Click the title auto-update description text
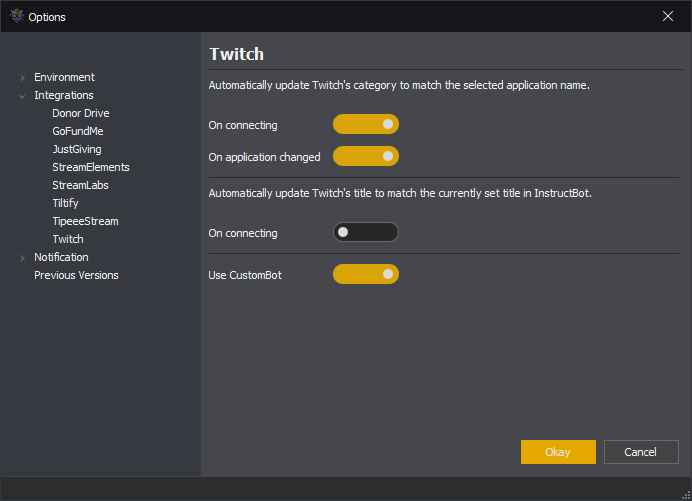Screen dimensions: 692x501 (400, 193)
